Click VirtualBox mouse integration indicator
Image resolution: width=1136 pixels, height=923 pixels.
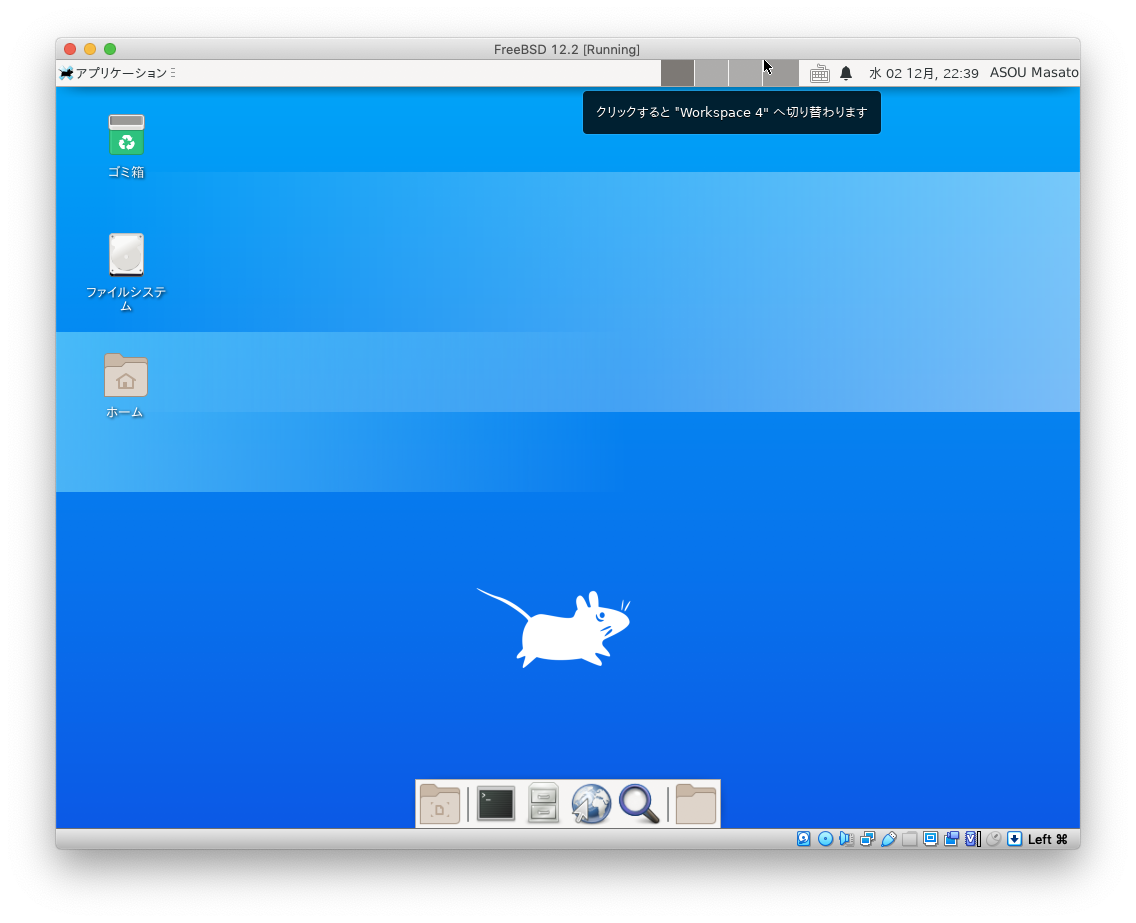click(x=993, y=839)
